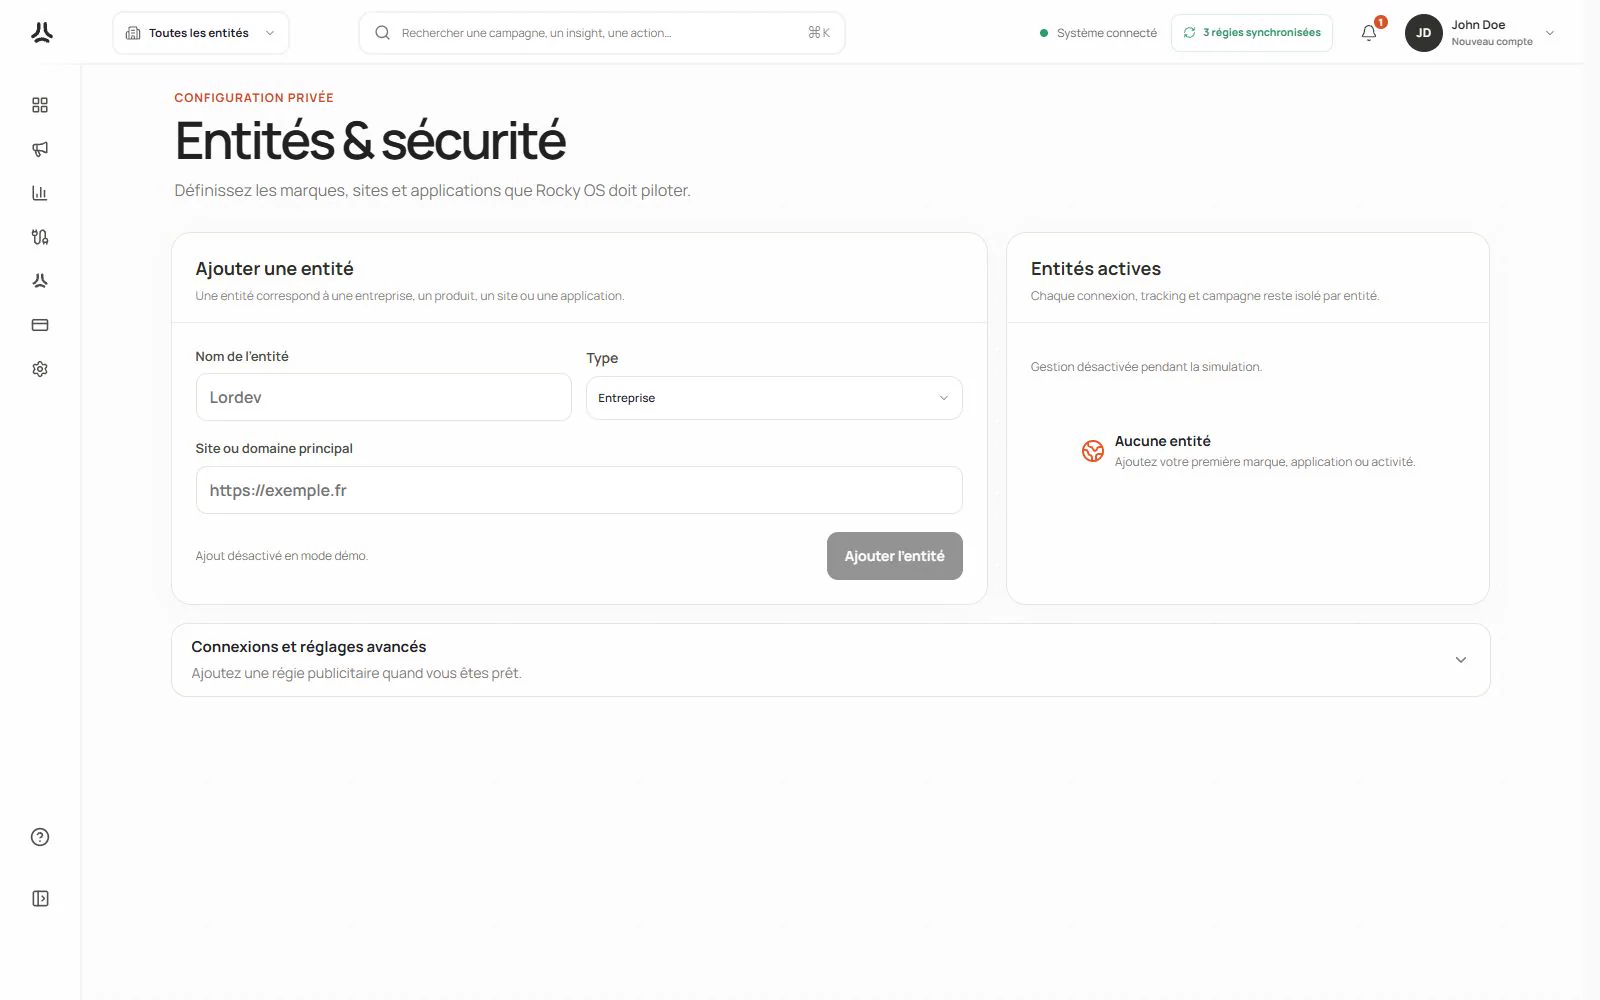Screen dimensions: 1600x1000
Task: Open the bar chart analytics icon
Action: point(40,193)
